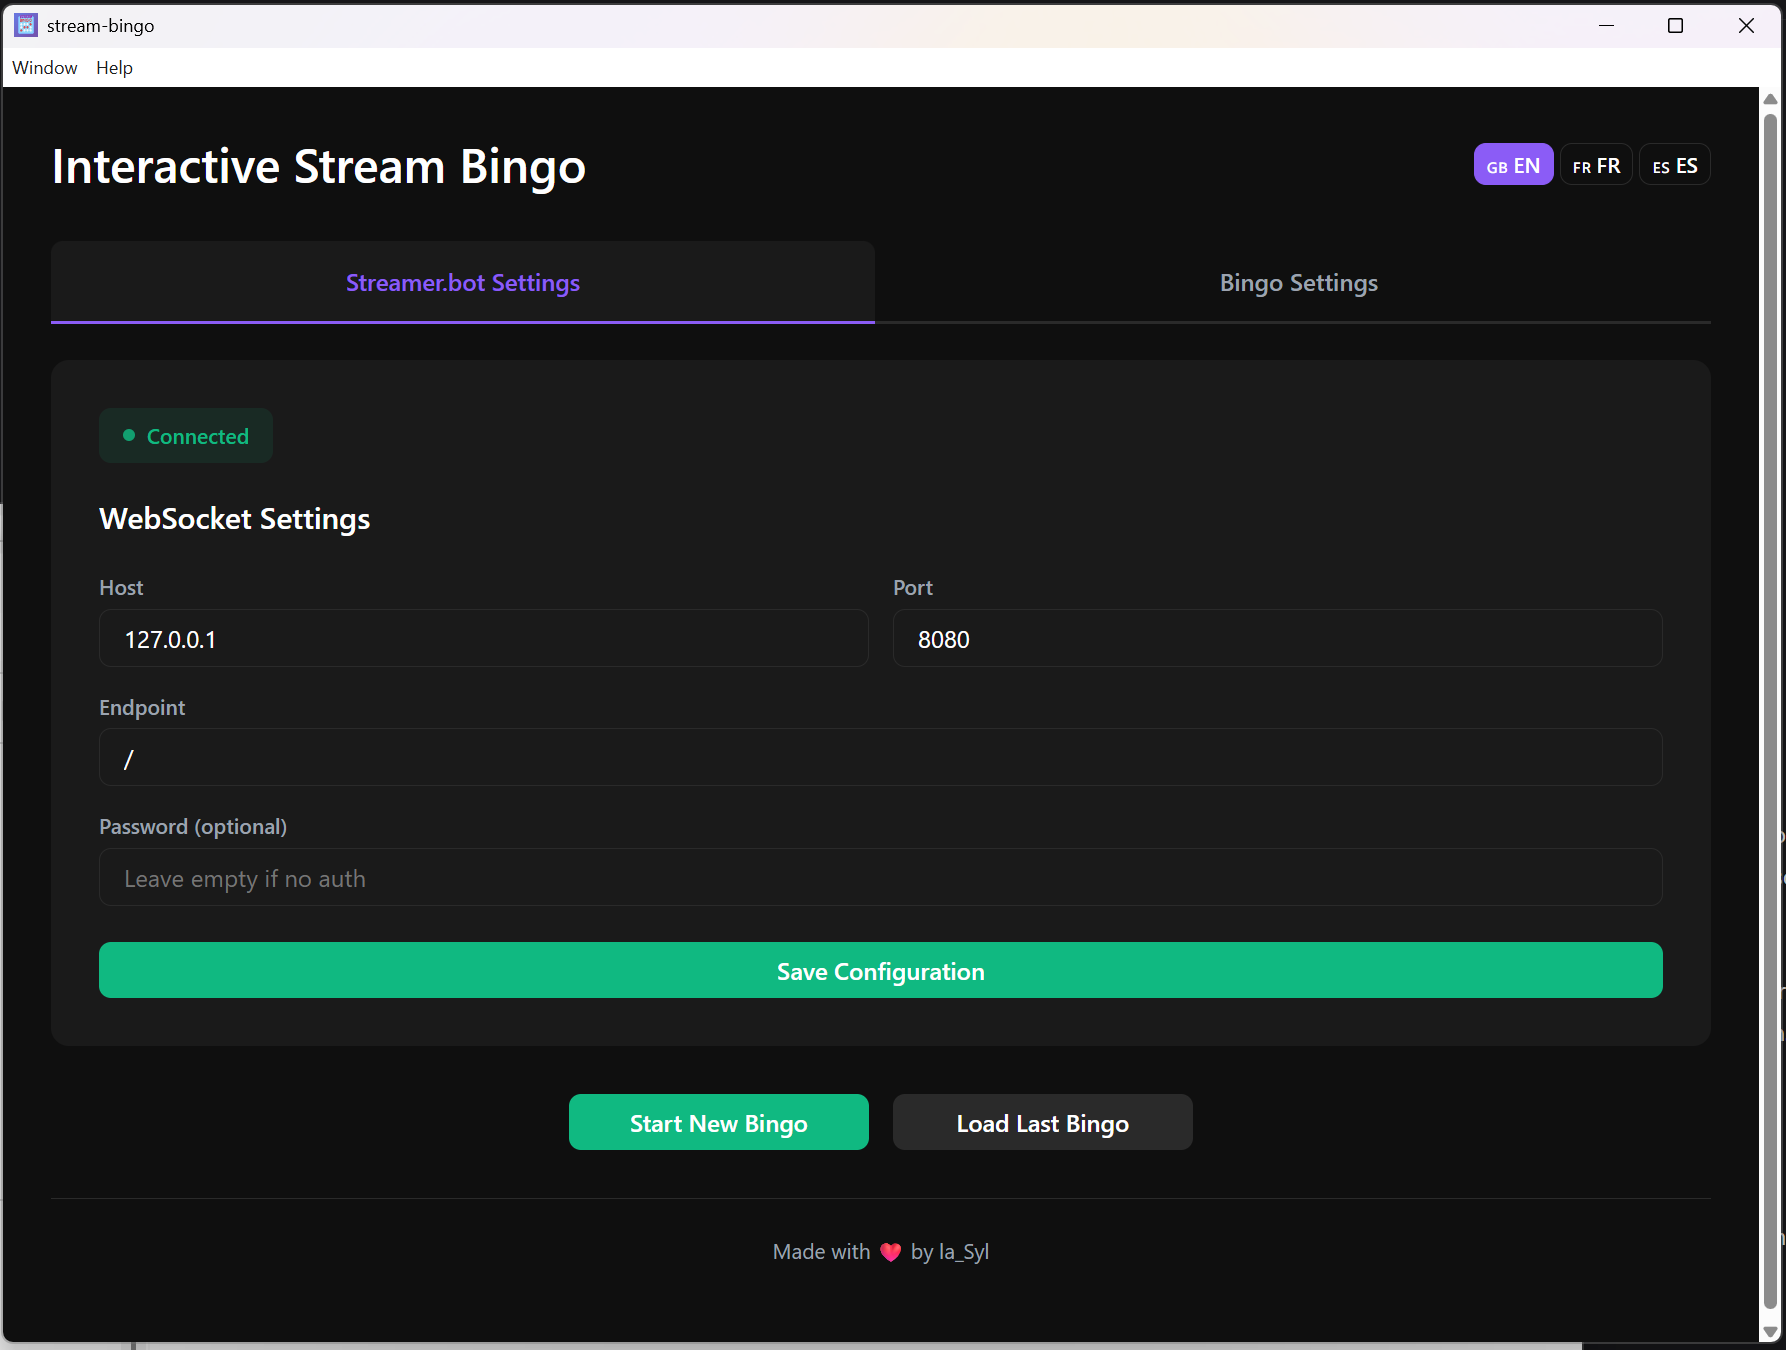Switch language to French (FR)

pyautogui.click(x=1596, y=166)
